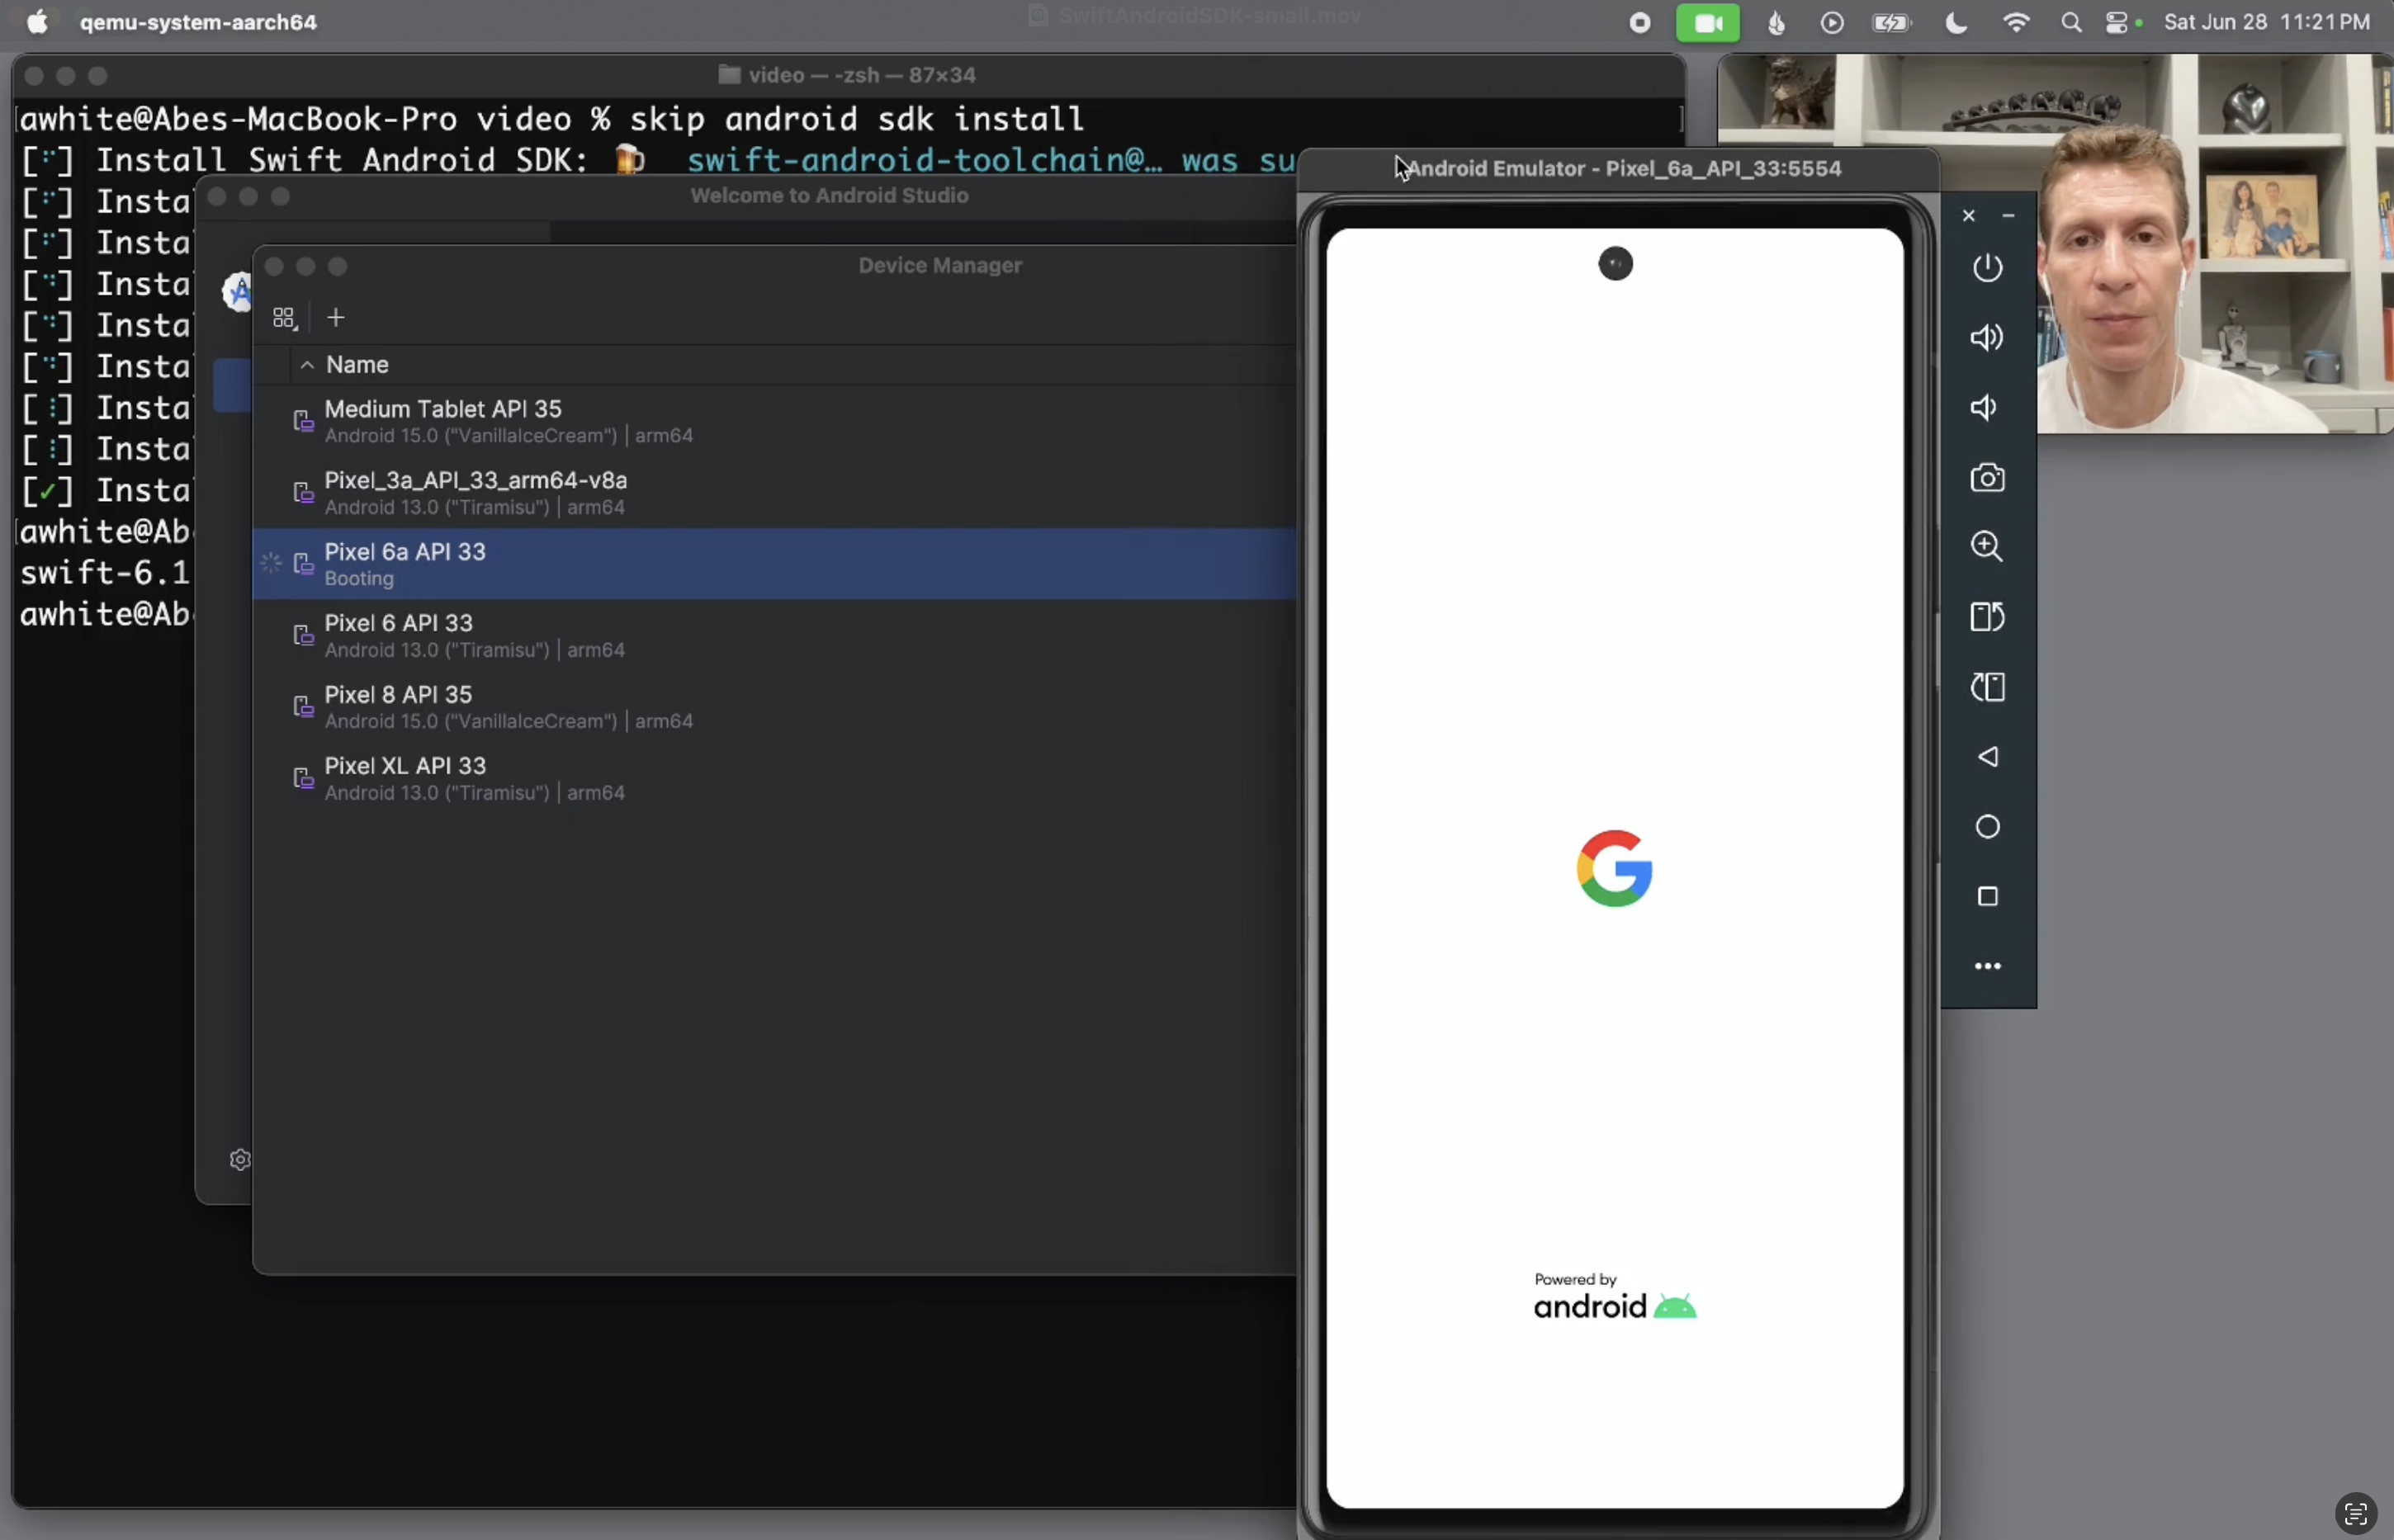
Task: Click the Google logo on emulator screen
Action: click(x=1614, y=869)
